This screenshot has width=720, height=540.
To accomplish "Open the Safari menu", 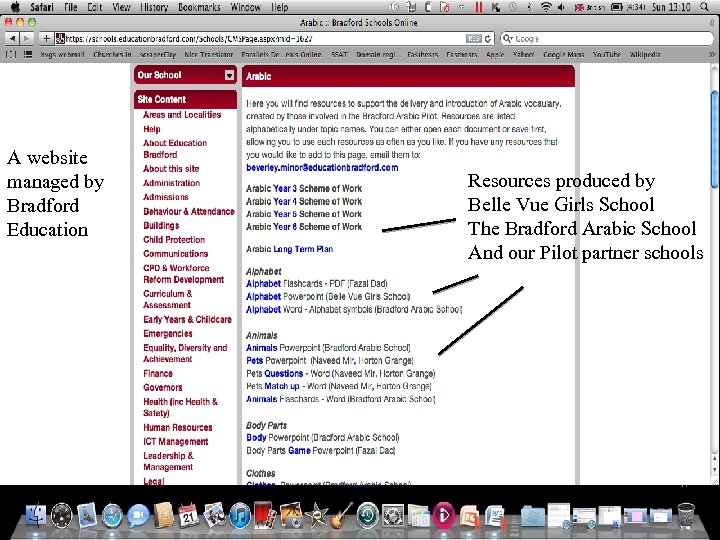I will (x=42, y=7).
